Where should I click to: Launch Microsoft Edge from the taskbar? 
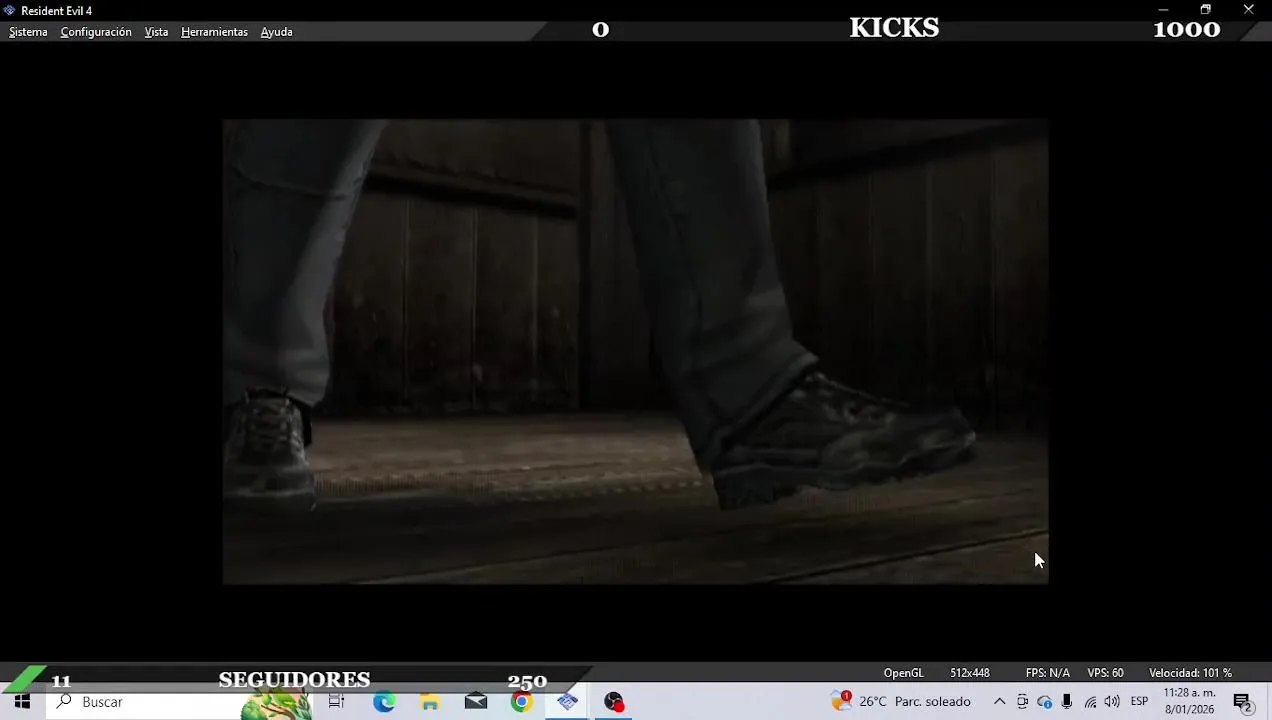coord(384,702)
